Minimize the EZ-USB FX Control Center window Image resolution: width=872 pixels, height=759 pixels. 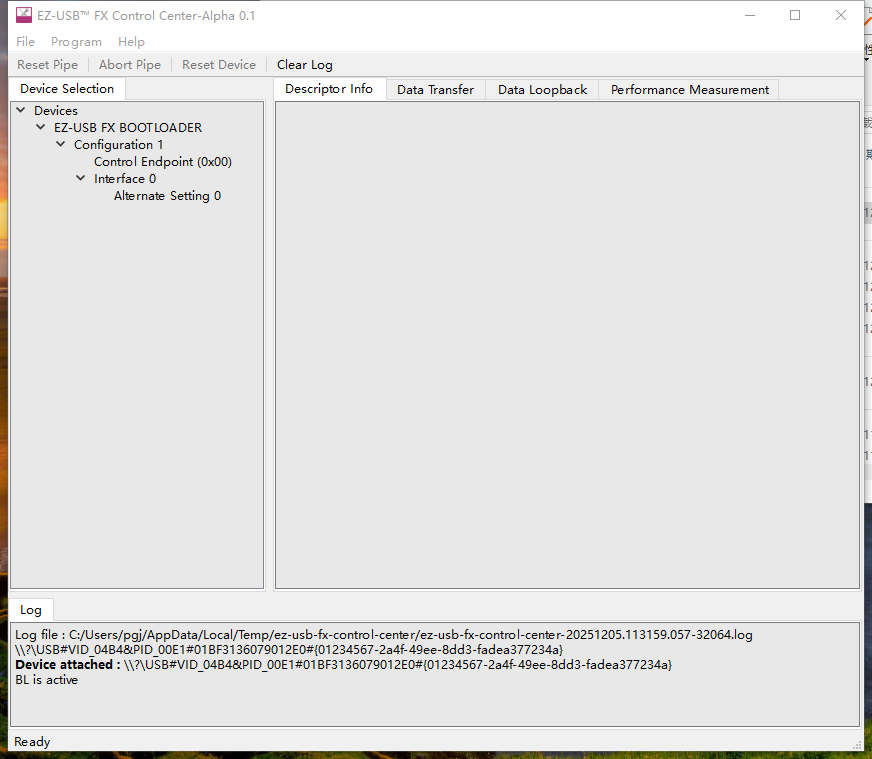(750, 16)
